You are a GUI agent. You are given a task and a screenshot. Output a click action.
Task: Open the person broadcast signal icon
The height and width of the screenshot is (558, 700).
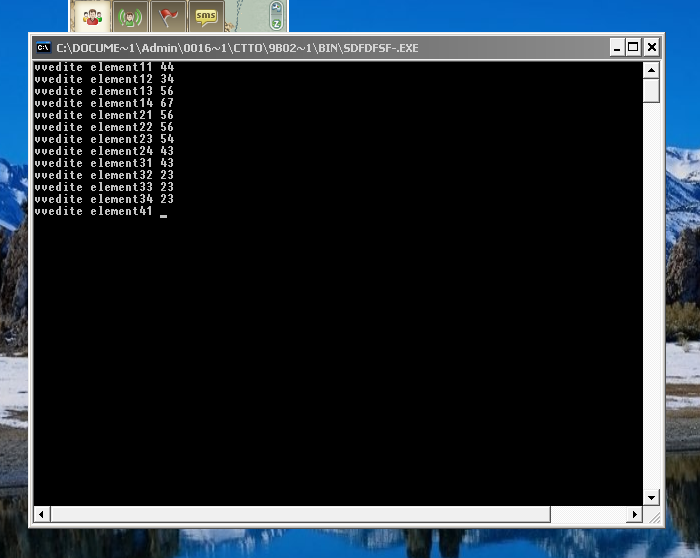click(x=130, y=16)
